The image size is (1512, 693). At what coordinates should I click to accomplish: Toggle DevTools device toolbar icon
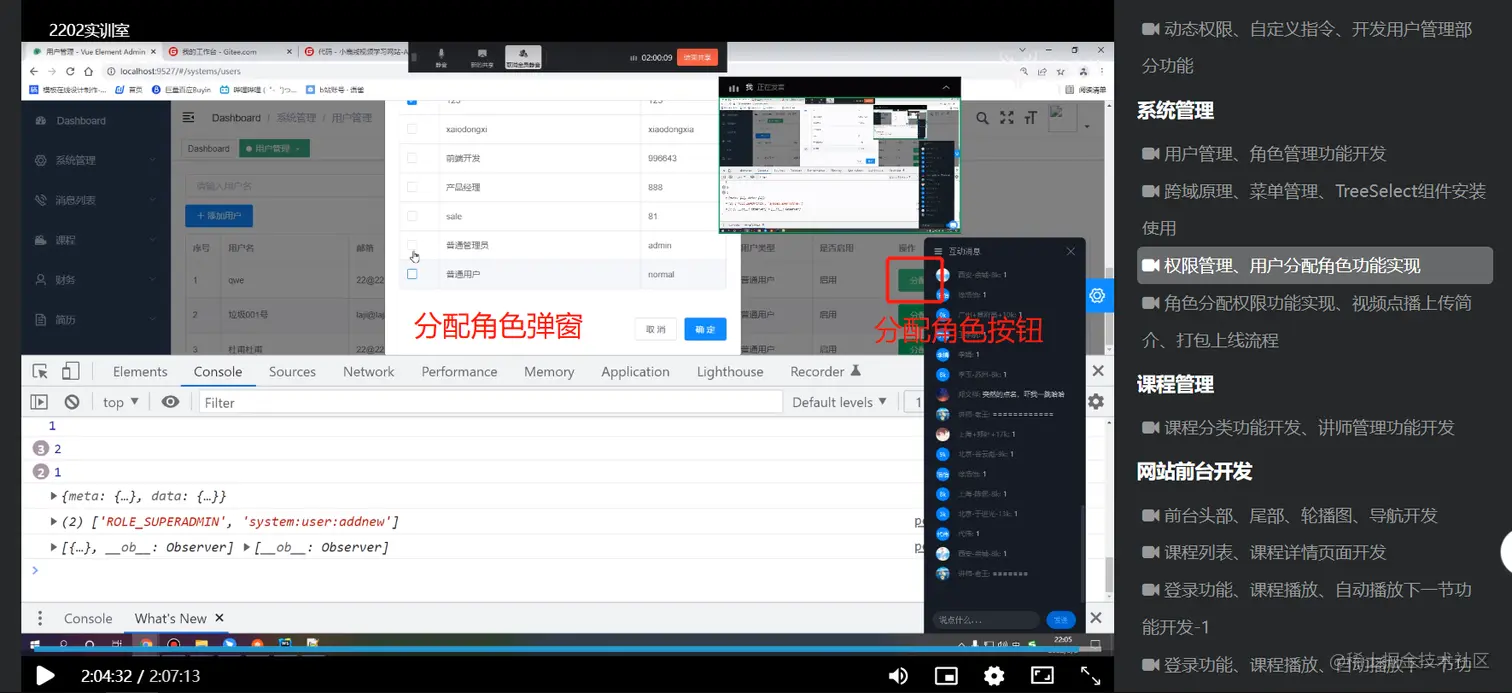coord(70,371)
